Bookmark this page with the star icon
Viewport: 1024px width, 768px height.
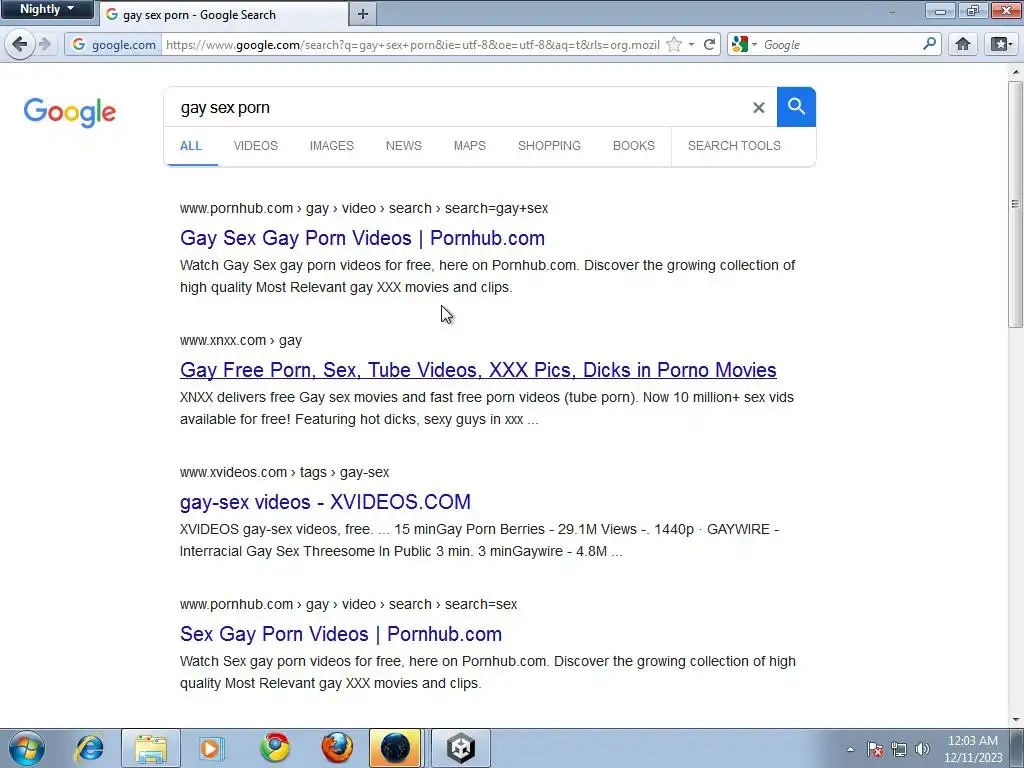pos(674,44)
